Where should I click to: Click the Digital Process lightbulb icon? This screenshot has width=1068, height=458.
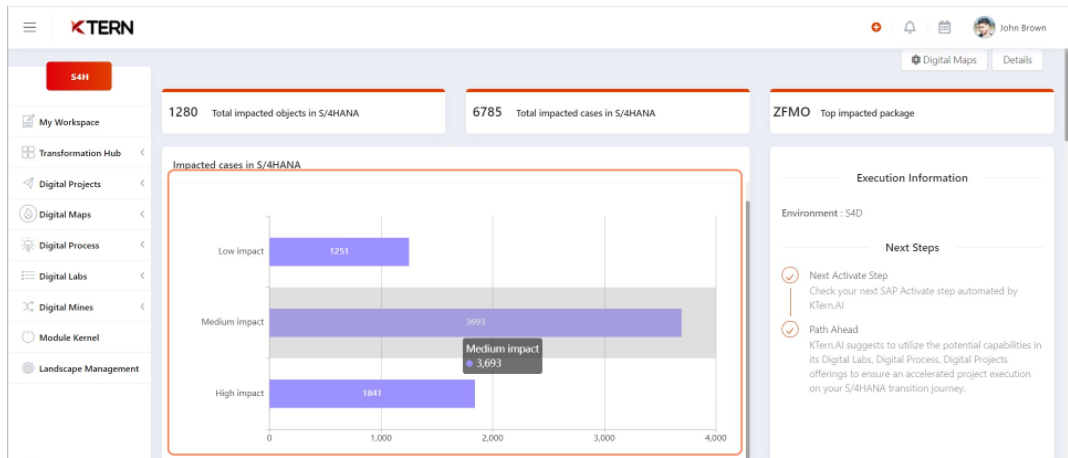[28, 245]
